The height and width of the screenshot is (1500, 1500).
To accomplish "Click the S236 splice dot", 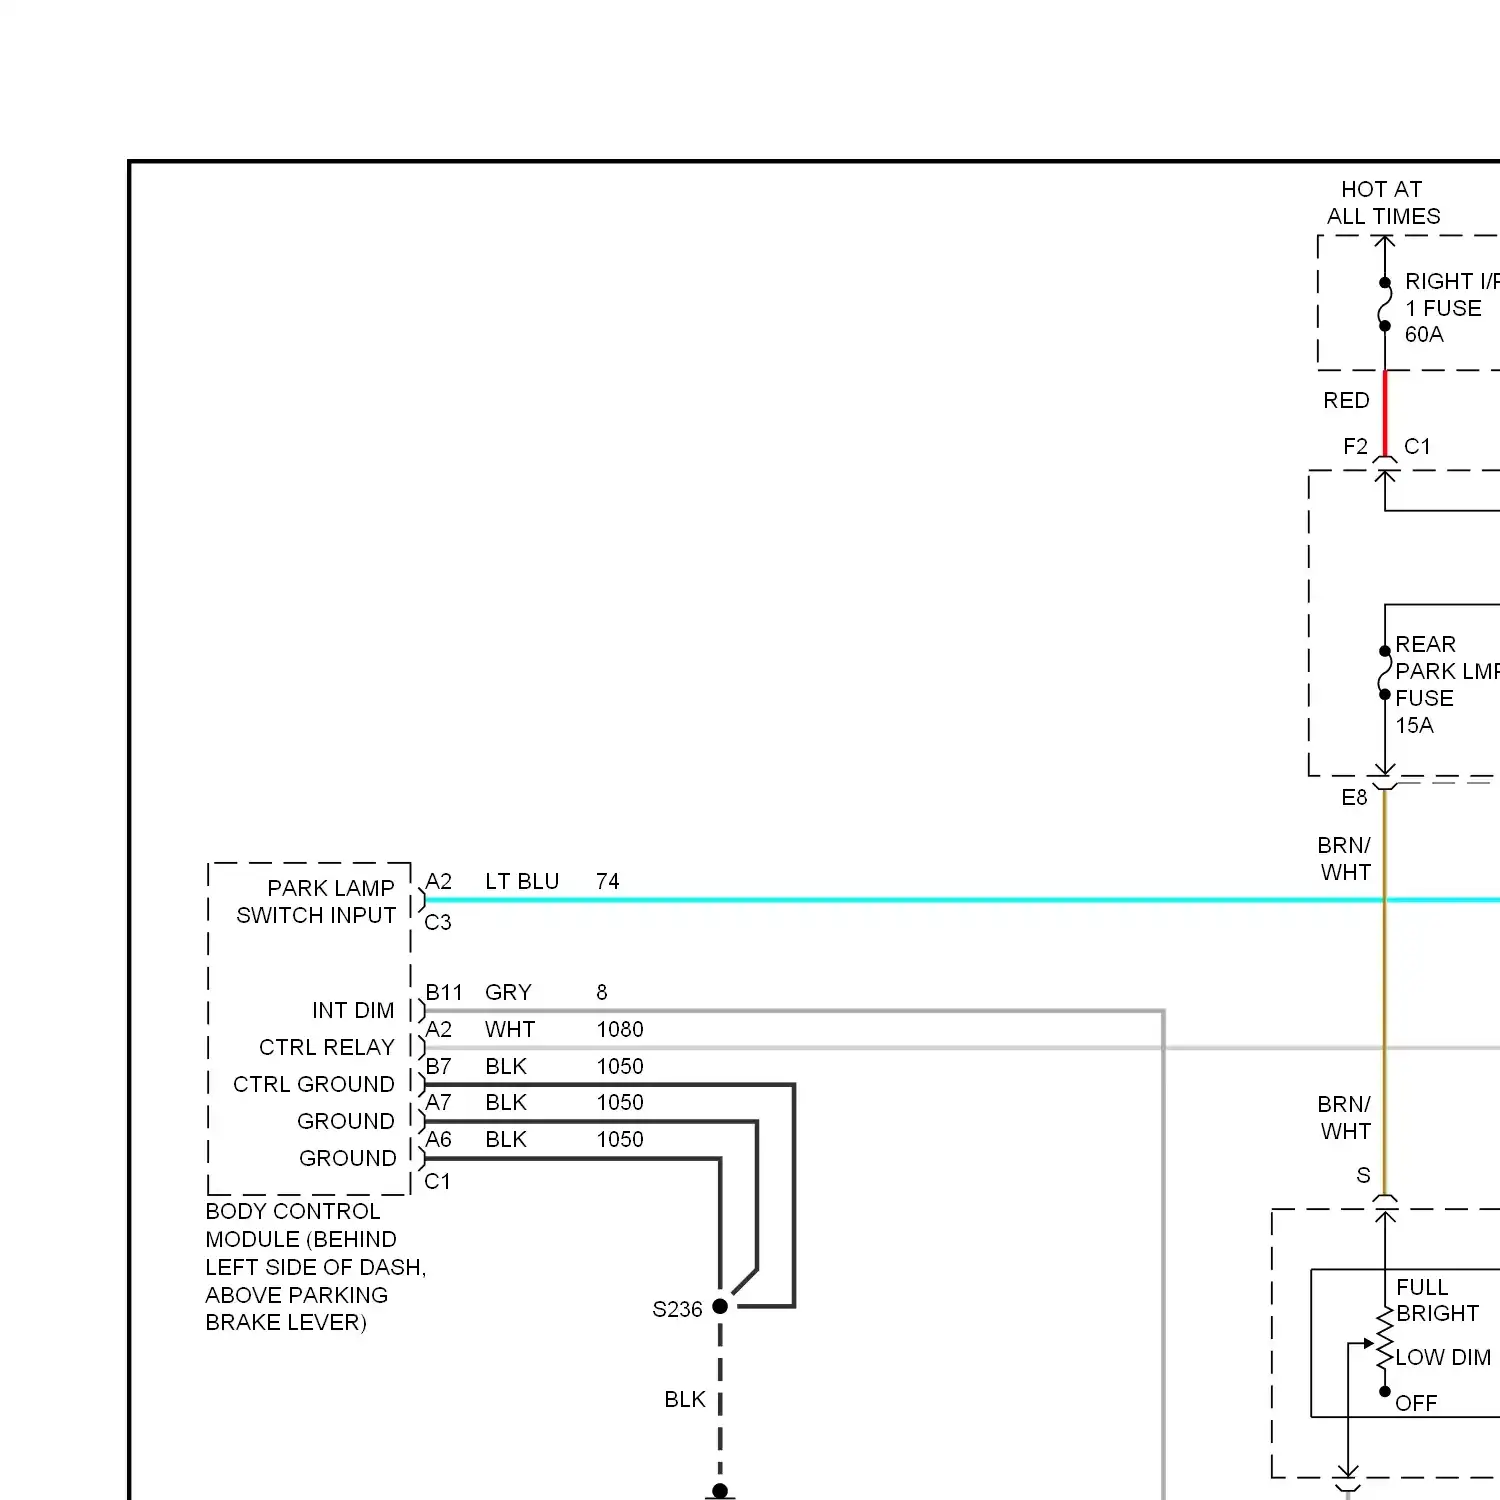I will pos(720,1307).
